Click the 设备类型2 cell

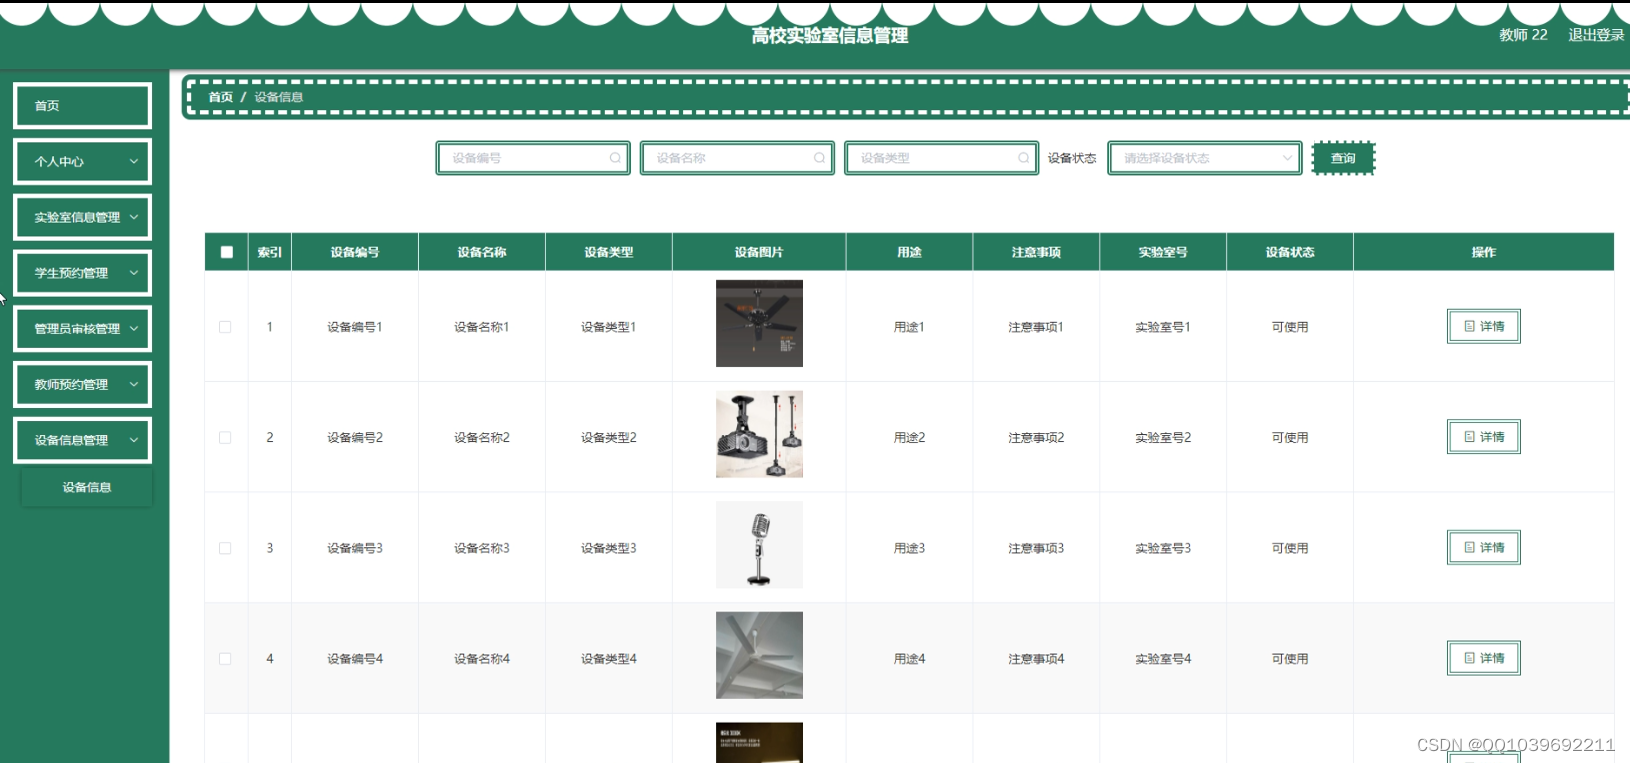pyautogui.click(x=609, y=438)
